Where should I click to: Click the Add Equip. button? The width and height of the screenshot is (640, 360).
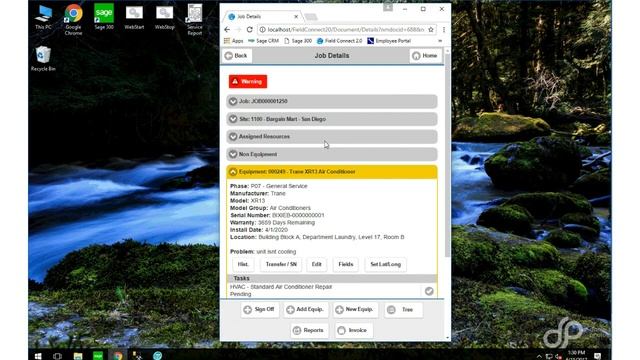tap(306, 310)
